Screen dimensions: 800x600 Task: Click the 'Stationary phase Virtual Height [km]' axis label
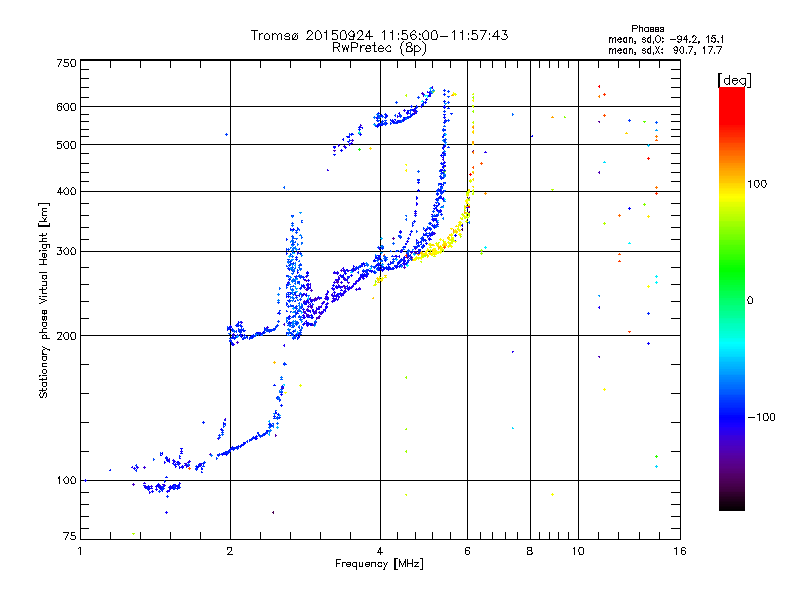coord(44,300)
